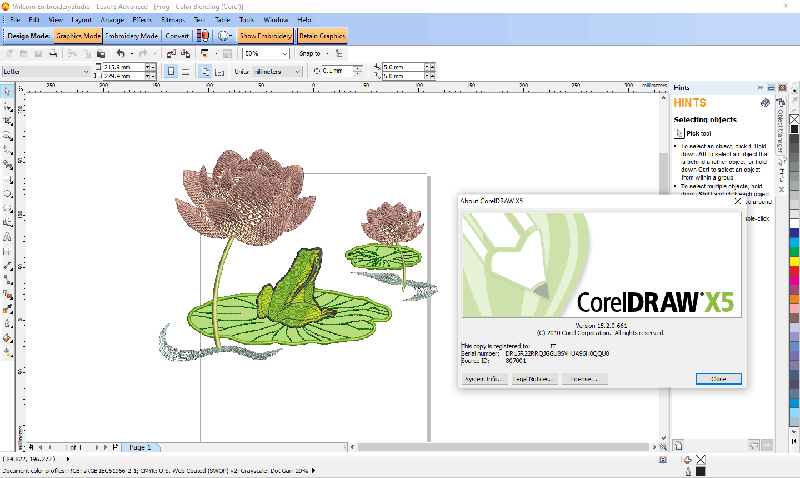Open the Window menu
This screenshot has width=800, height=478.
pyautogui.click(x=276, y=20)
